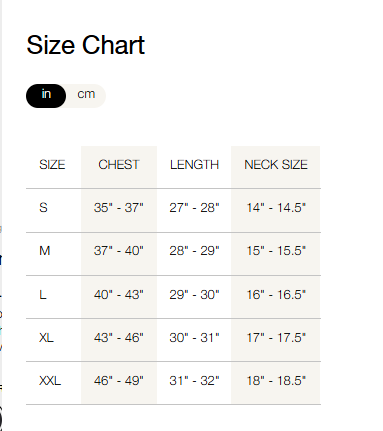Click chest value 40" - 43"

pos(119,295)
